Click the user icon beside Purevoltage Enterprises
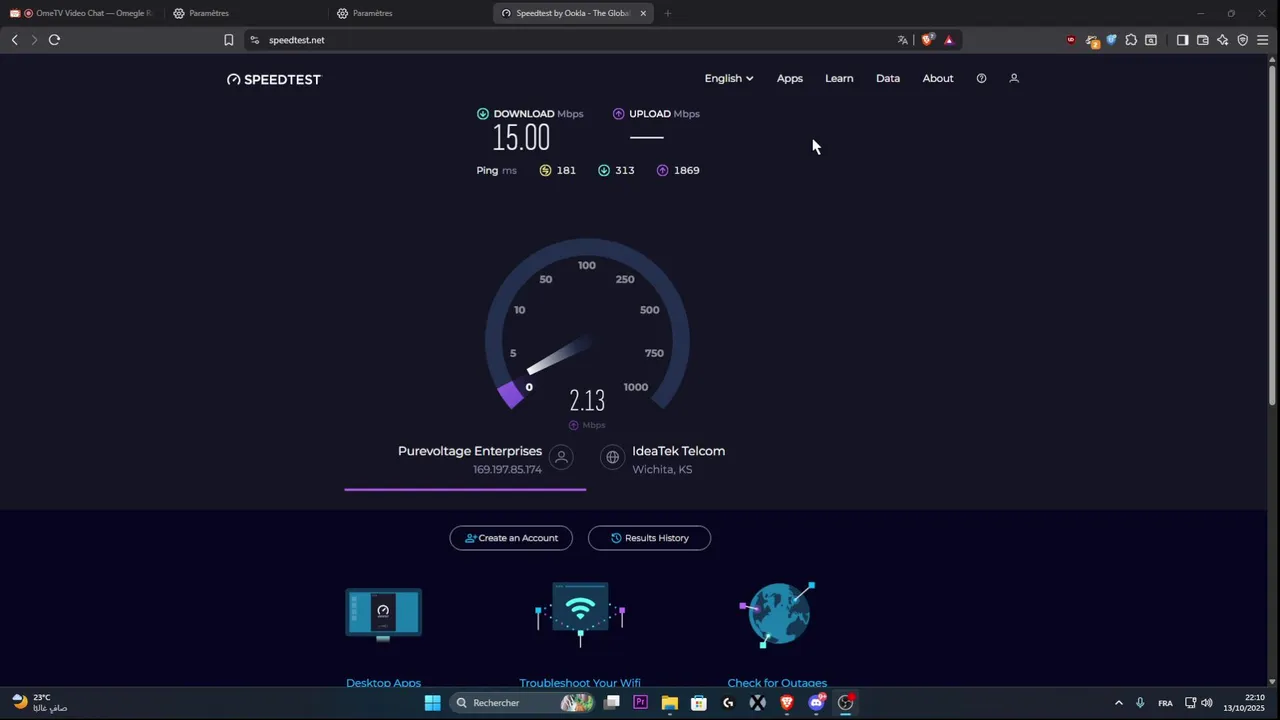 click(561, 457)
